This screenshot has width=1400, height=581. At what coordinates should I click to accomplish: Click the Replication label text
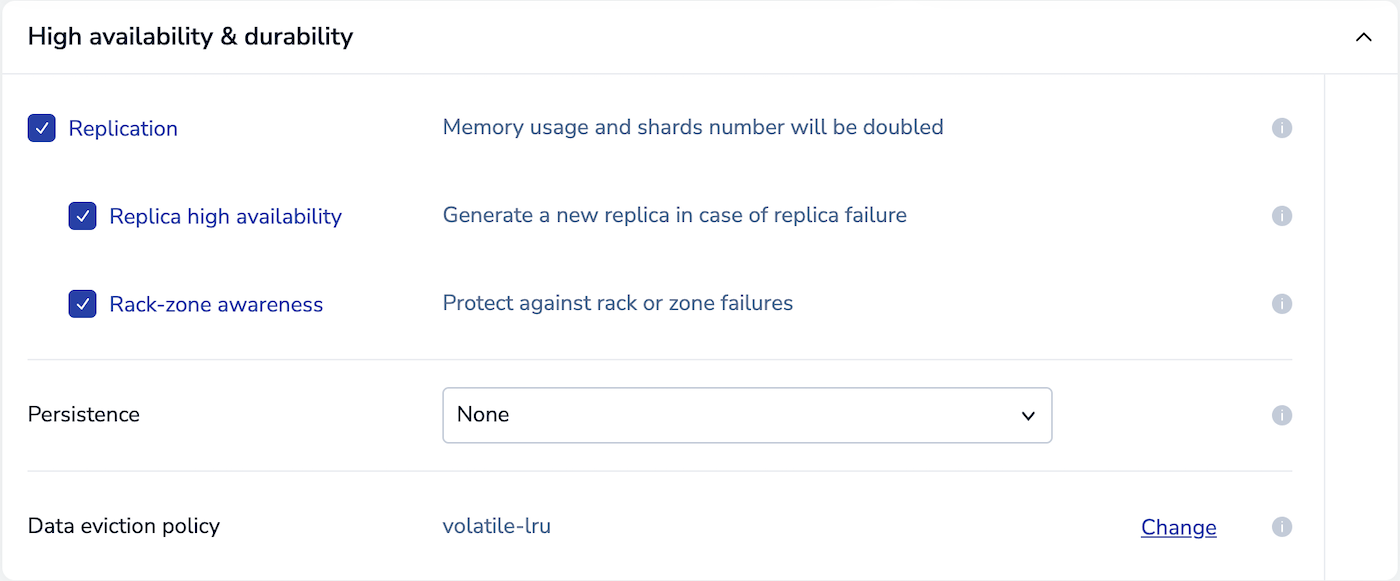(123, 129)
